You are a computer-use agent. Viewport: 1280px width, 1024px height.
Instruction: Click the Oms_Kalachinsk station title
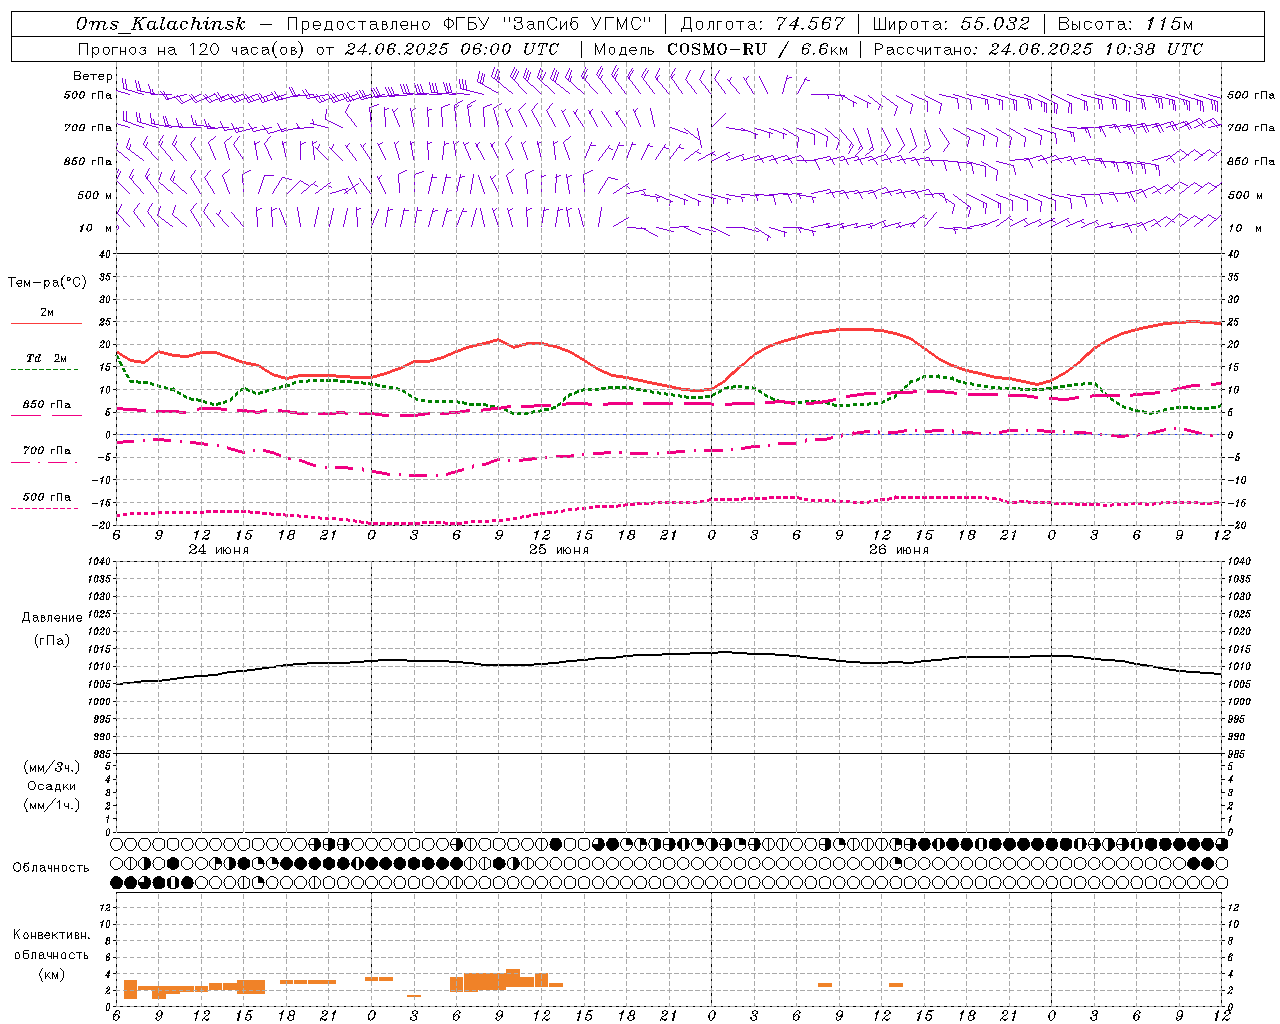coord(160,24)
